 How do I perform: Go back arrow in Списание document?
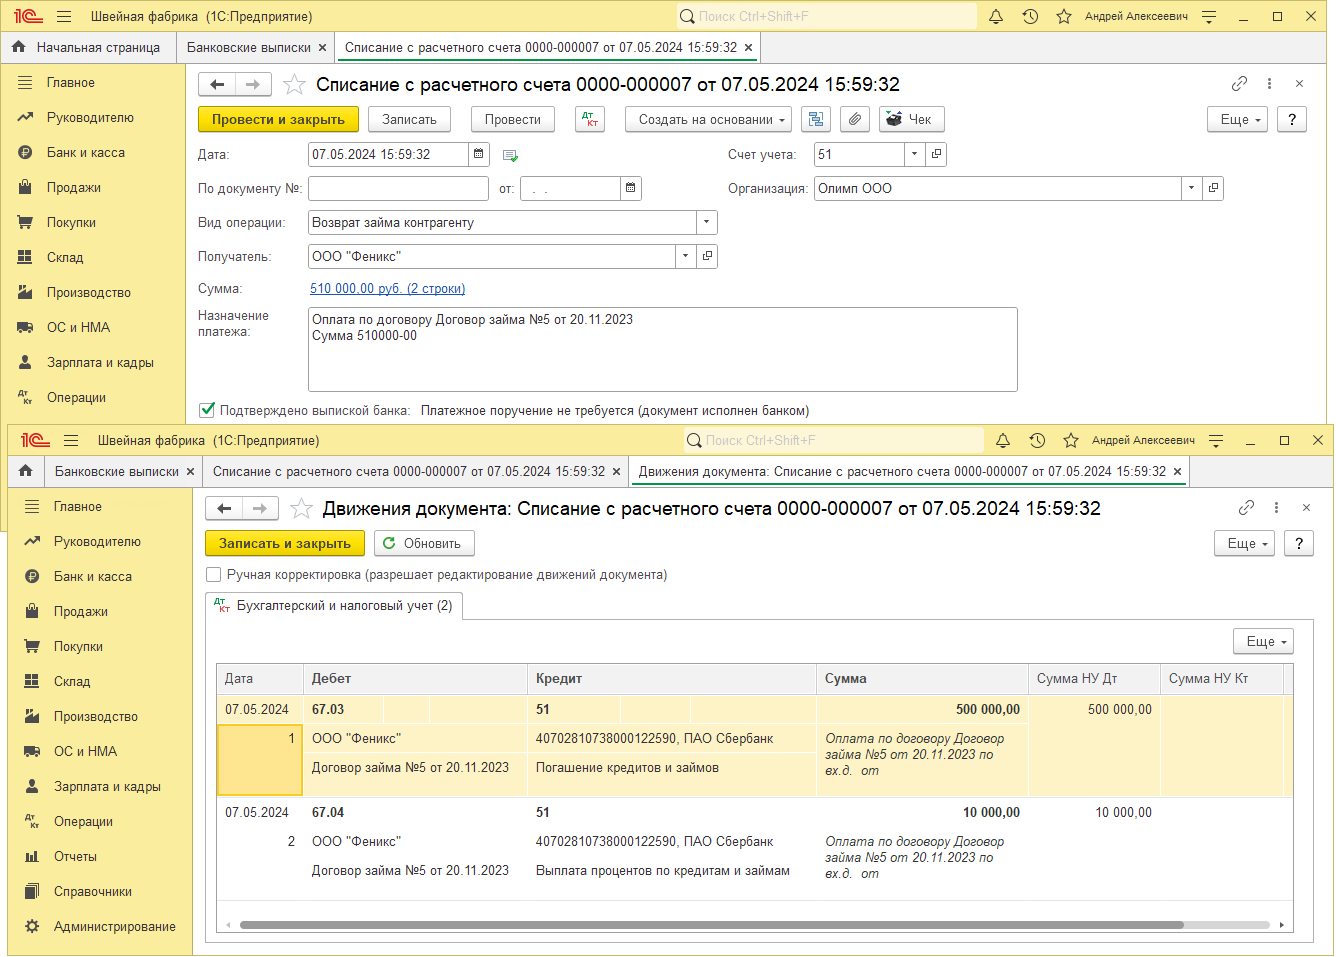tap(217, 85)
